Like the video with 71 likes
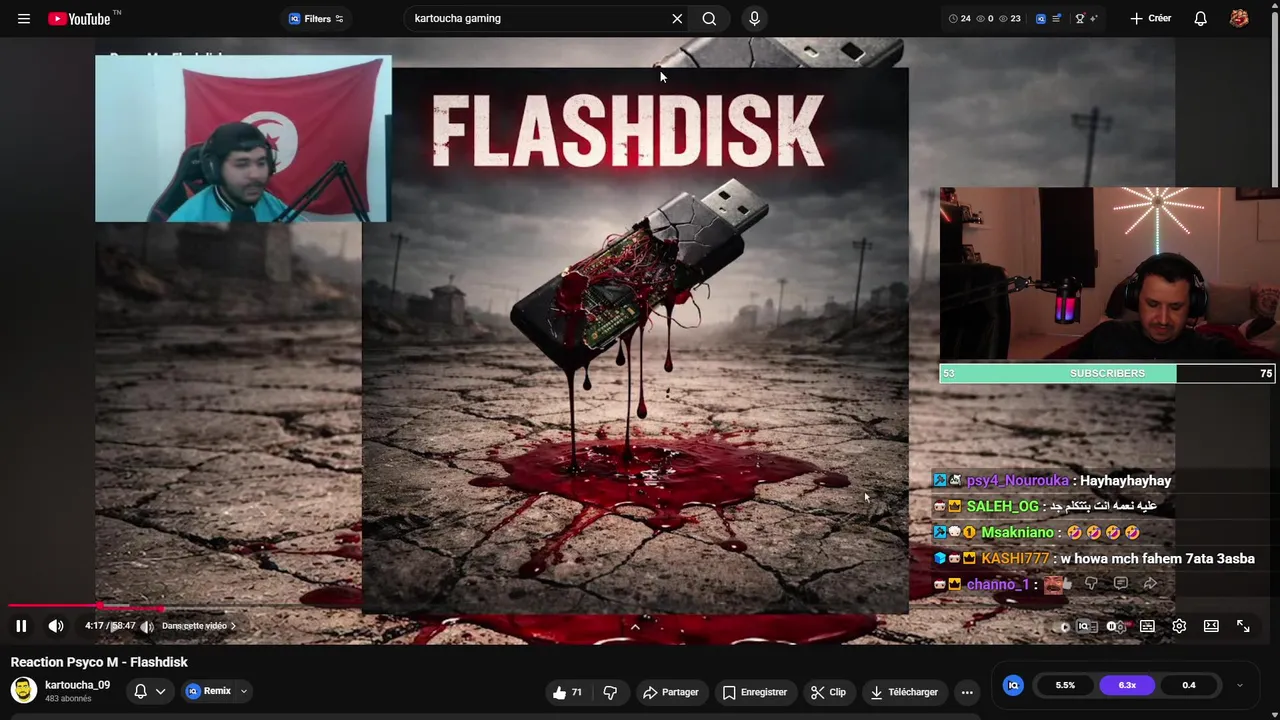Viewport: 1280px width, 720px height. coord(568,692)
